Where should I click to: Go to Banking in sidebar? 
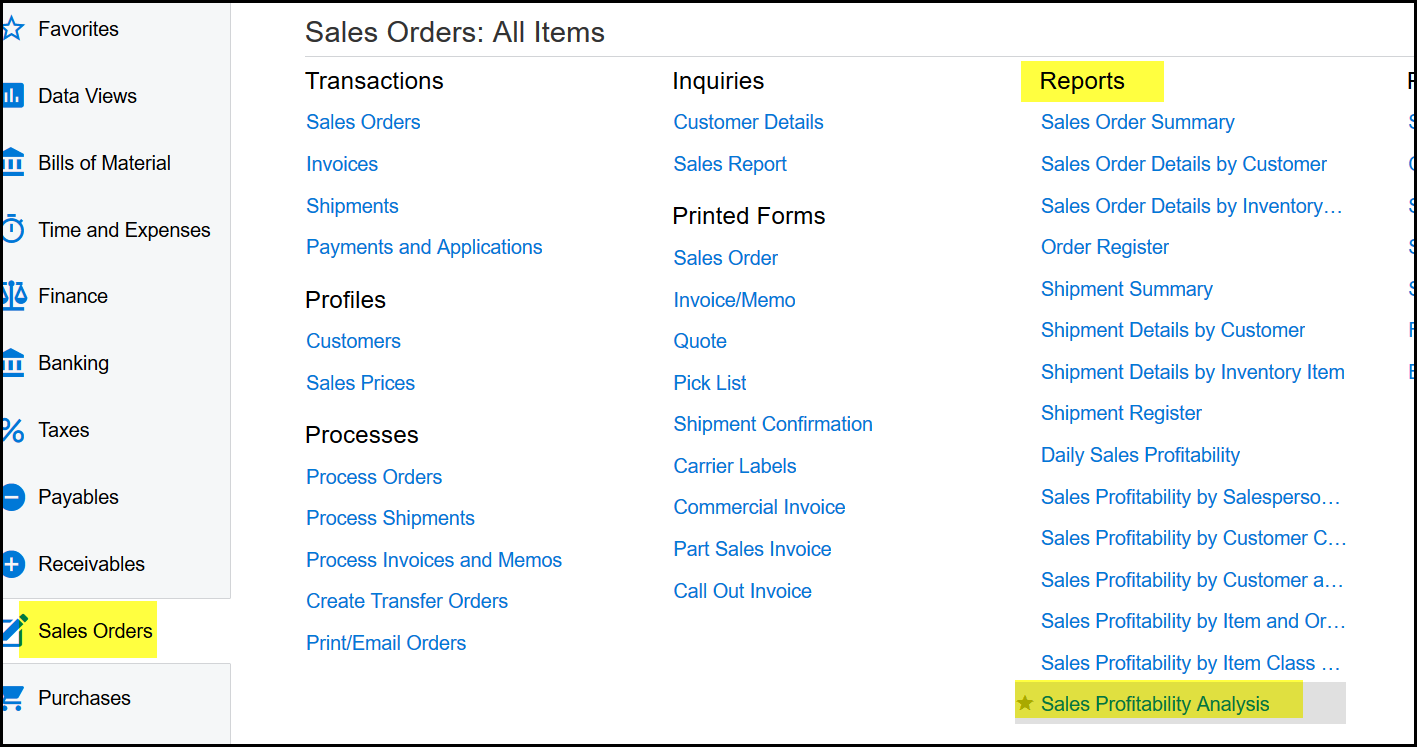[73, 363]
